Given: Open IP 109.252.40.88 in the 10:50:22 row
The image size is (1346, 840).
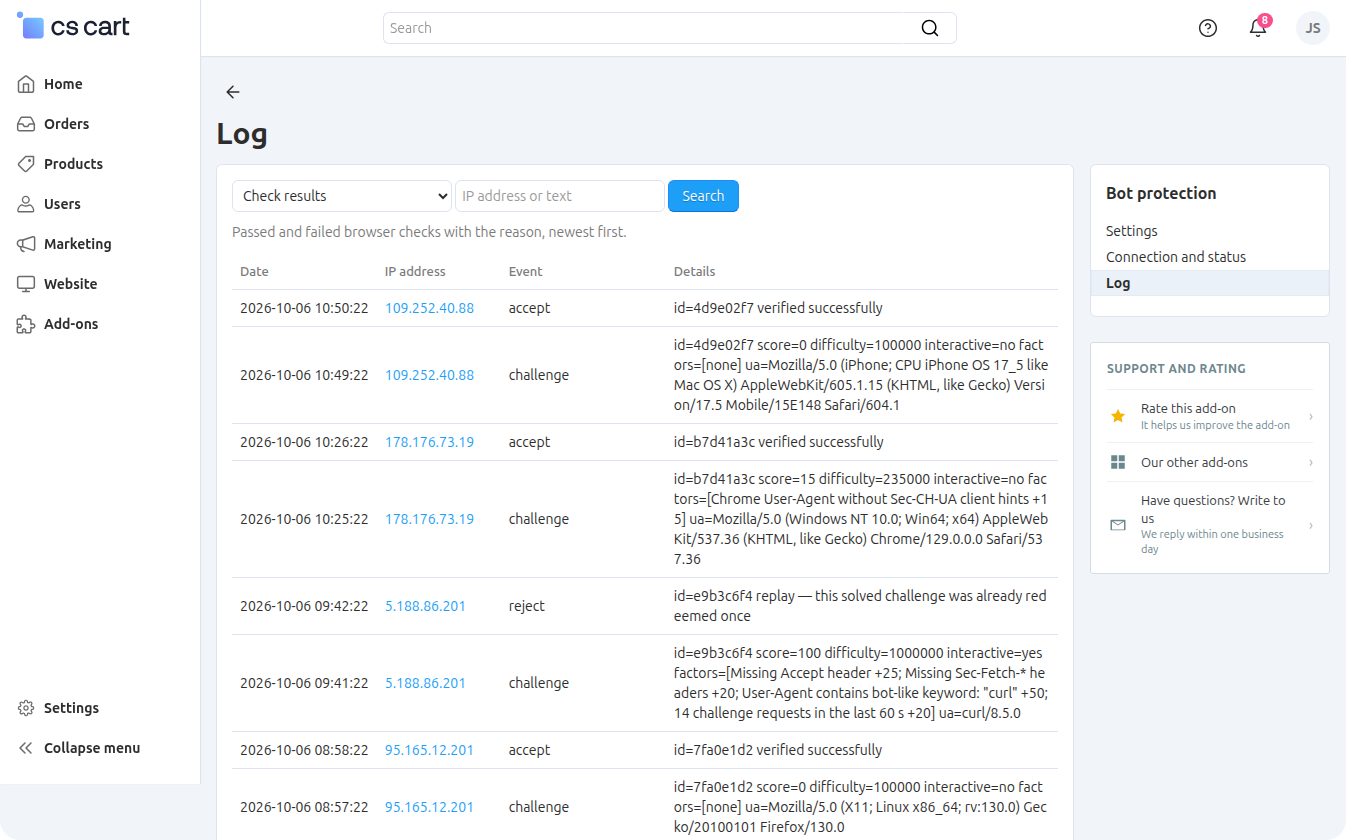Looking at the screenshot, I should point(430,308).
